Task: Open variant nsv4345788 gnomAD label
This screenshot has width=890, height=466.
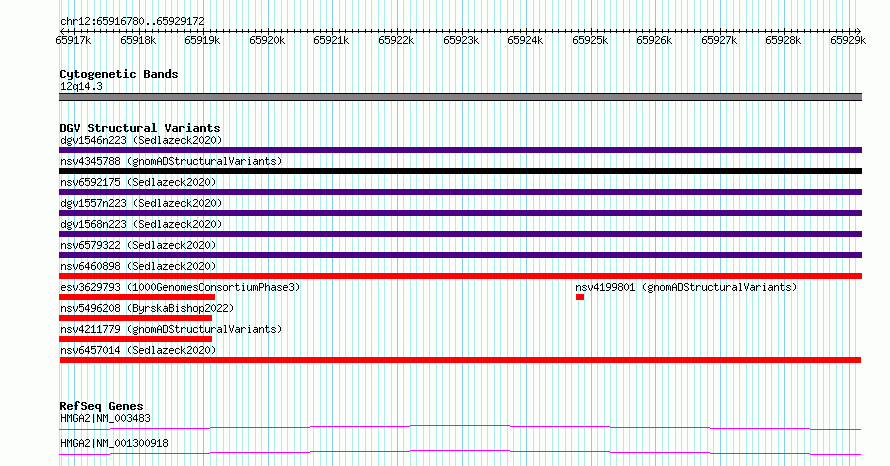Action: (171, 161)
